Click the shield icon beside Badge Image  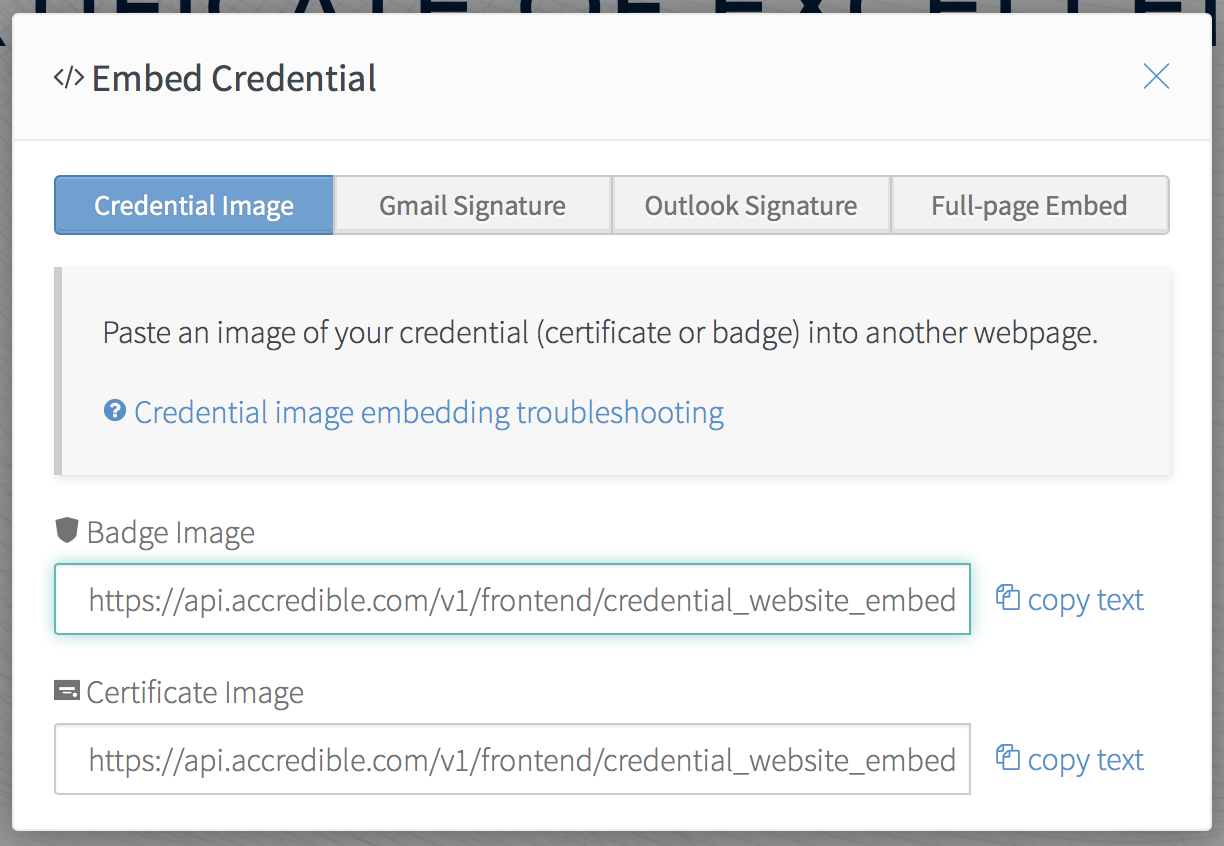67,531
